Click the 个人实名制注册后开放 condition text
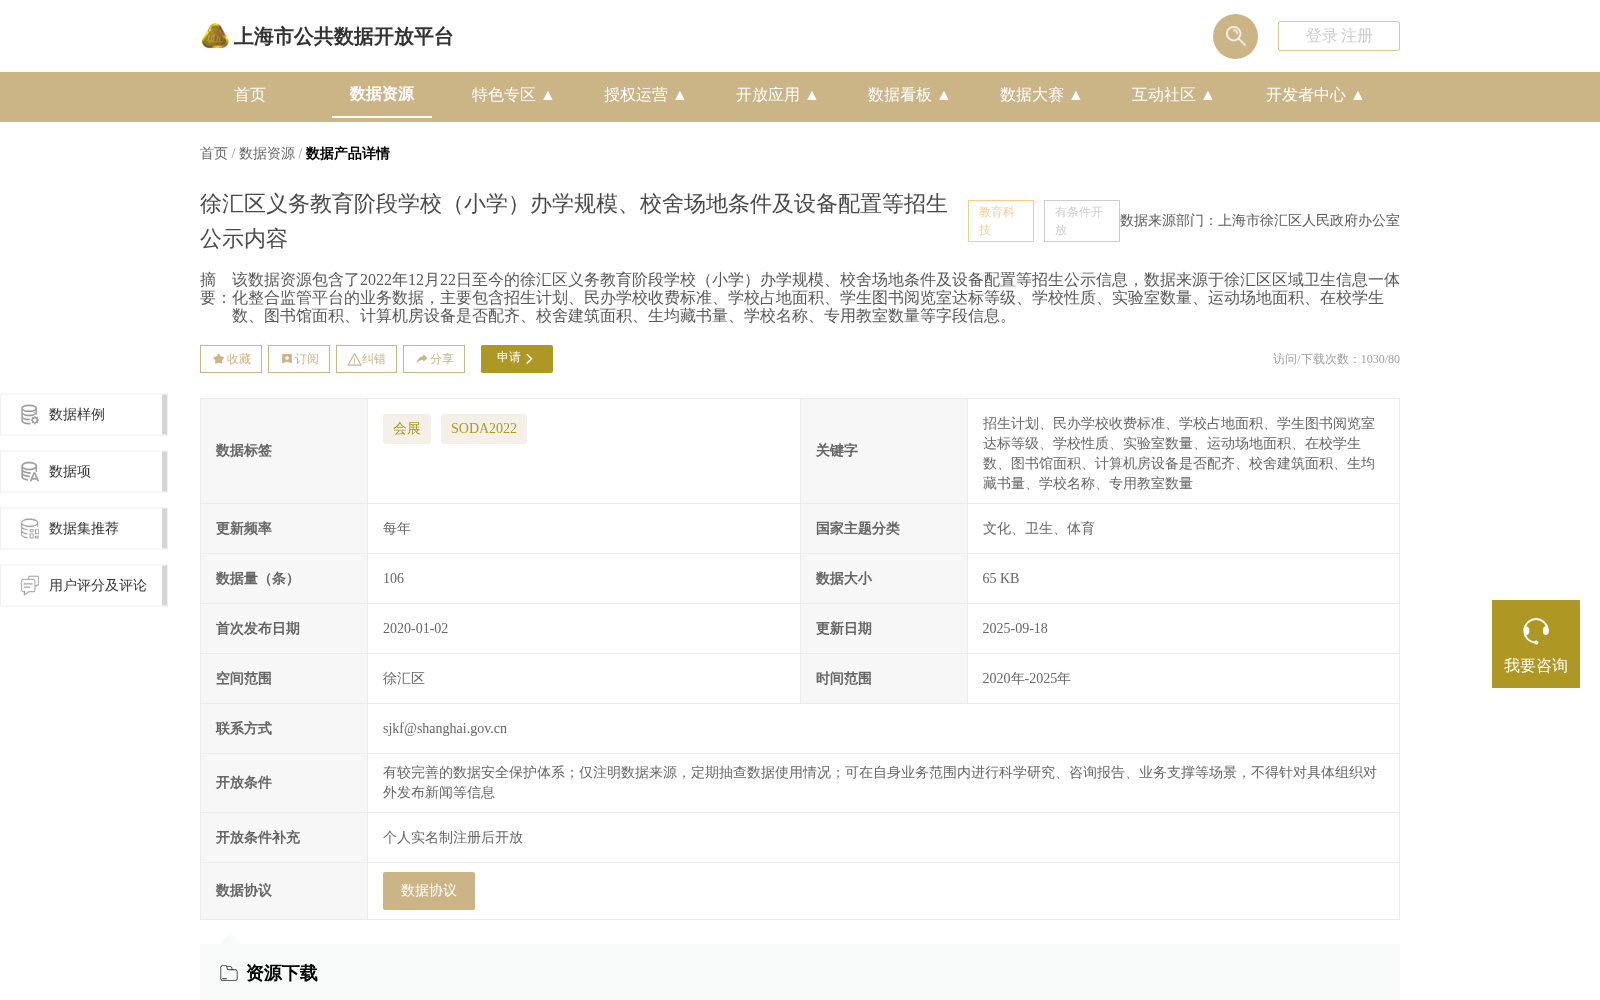Image resolution: width=1600 pixels, height=1000 pixels. 453,837
